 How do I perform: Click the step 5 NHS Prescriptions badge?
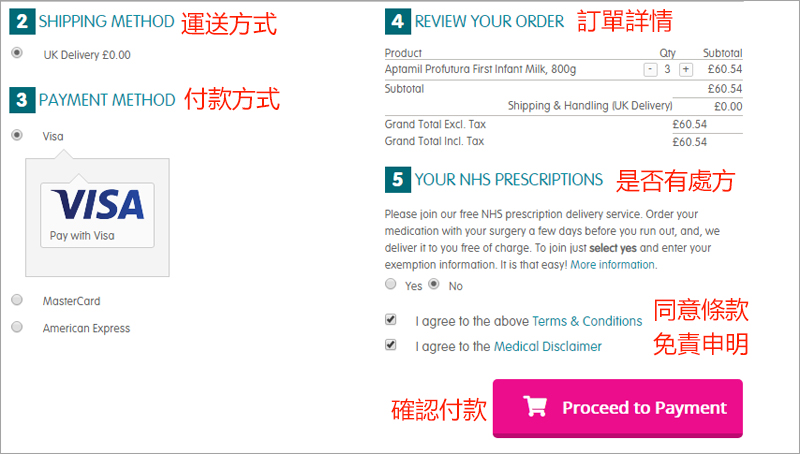397,180
